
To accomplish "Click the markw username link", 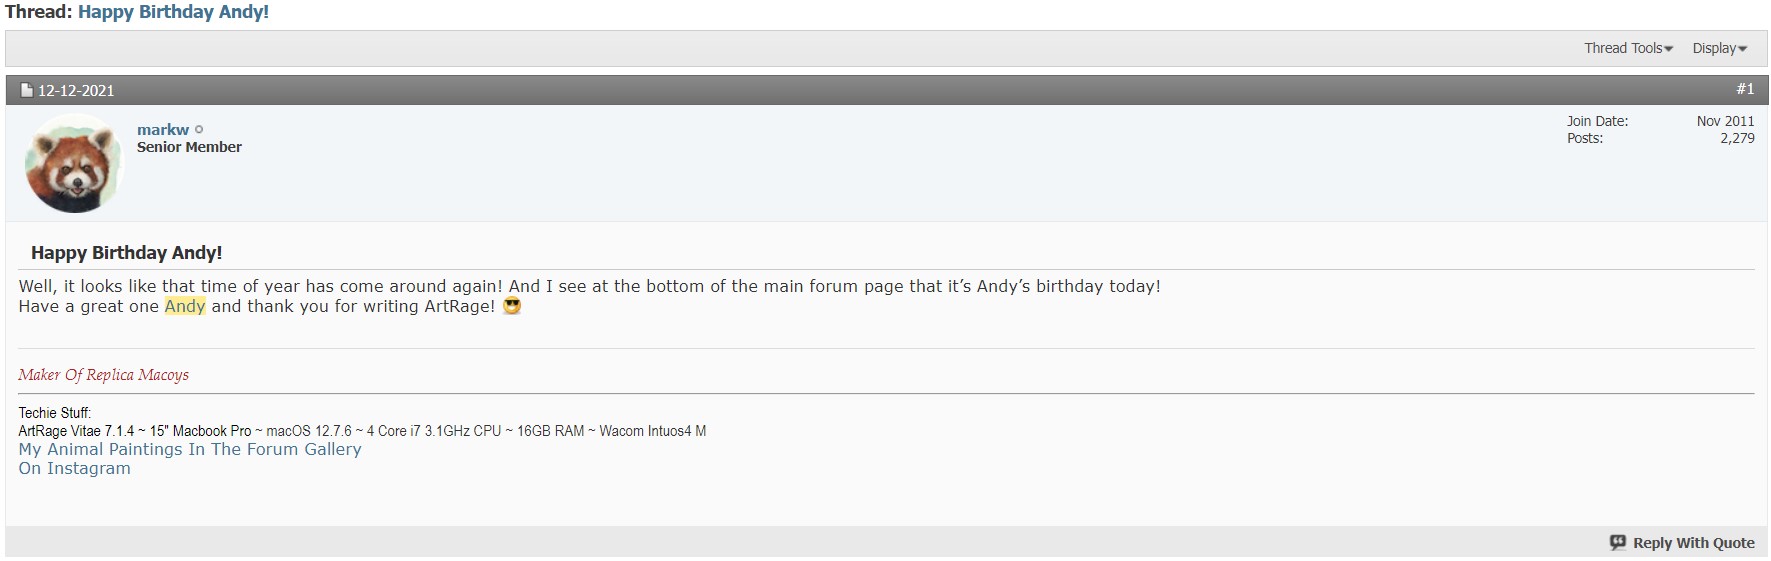I will pyautogui.click(x=163, y=130).
